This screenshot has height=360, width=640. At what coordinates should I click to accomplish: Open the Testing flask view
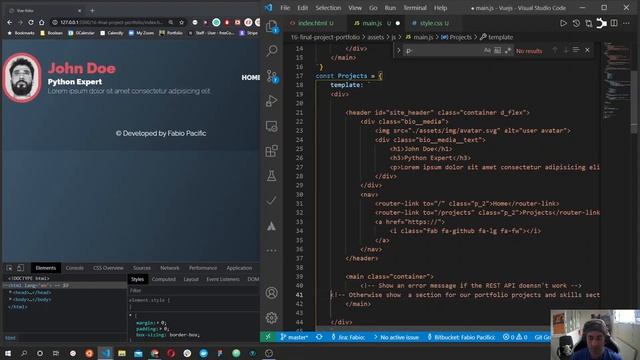coord(271,176)
